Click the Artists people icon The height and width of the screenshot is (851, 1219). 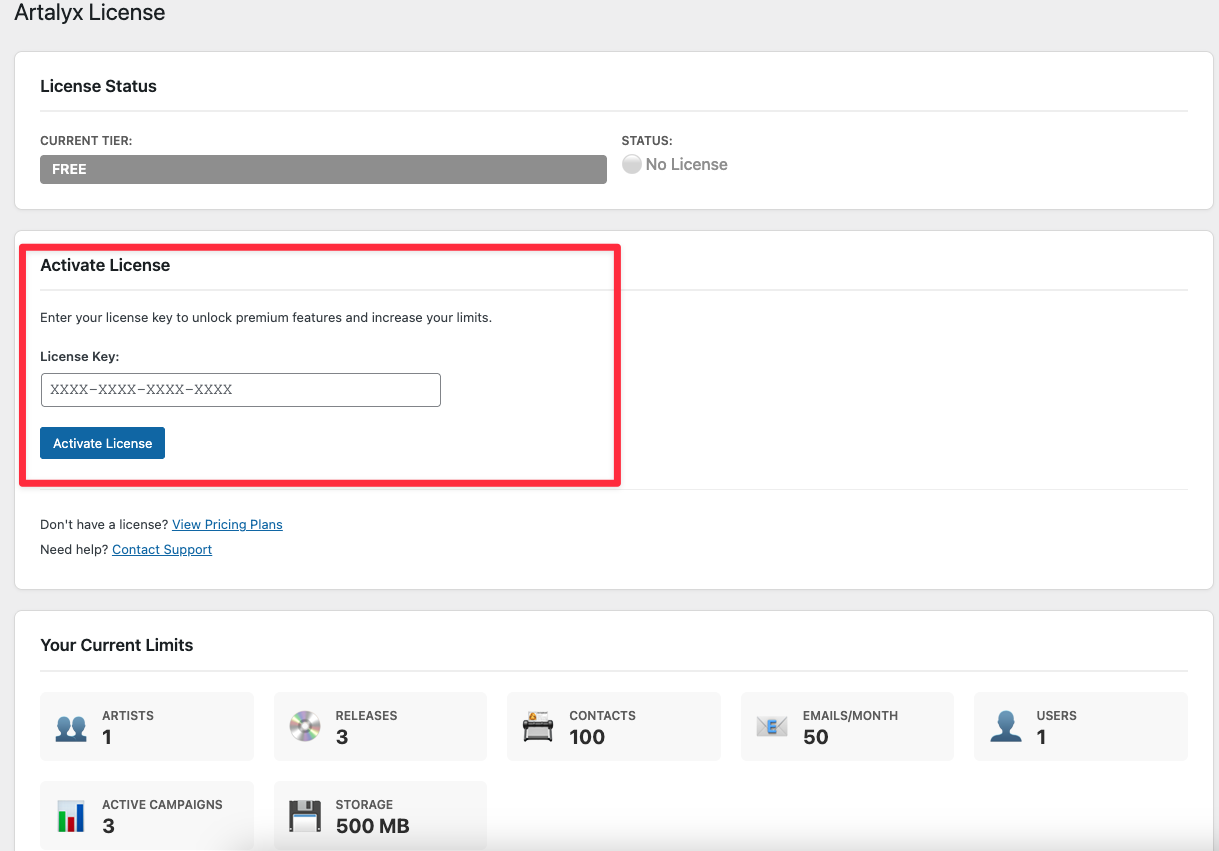(x=71, y=727)
